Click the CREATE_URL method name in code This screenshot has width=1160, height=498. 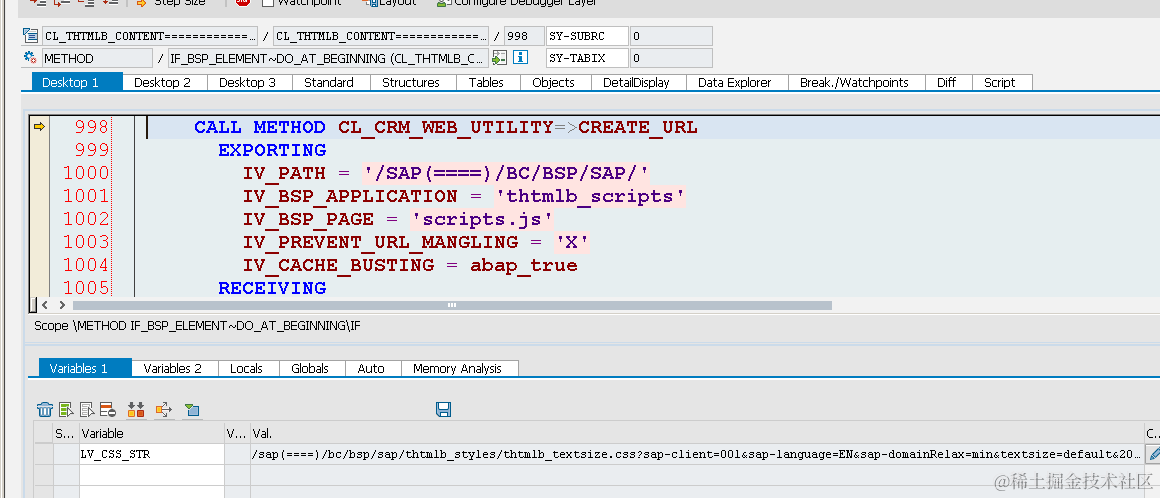(638, 127)
